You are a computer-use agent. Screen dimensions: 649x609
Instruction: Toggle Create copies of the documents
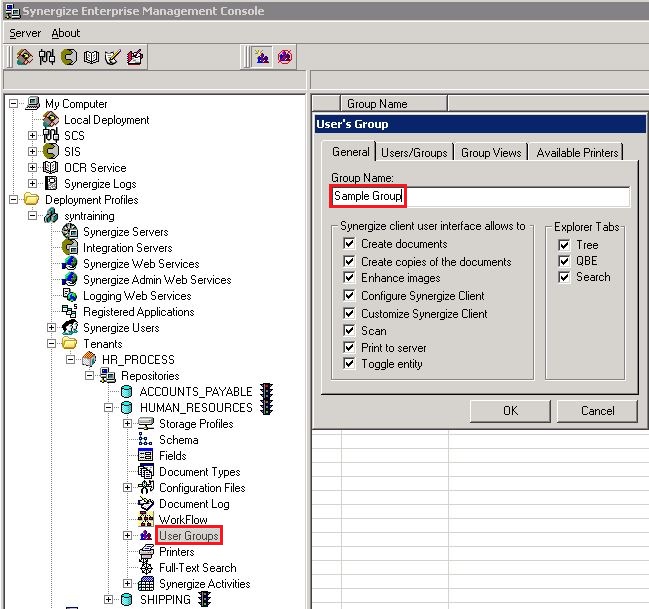tap(349, 261)
